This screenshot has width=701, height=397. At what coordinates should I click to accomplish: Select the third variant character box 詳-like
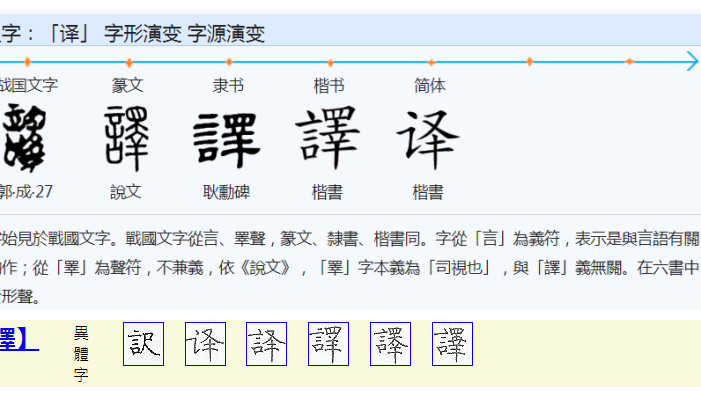coord(266,344)
